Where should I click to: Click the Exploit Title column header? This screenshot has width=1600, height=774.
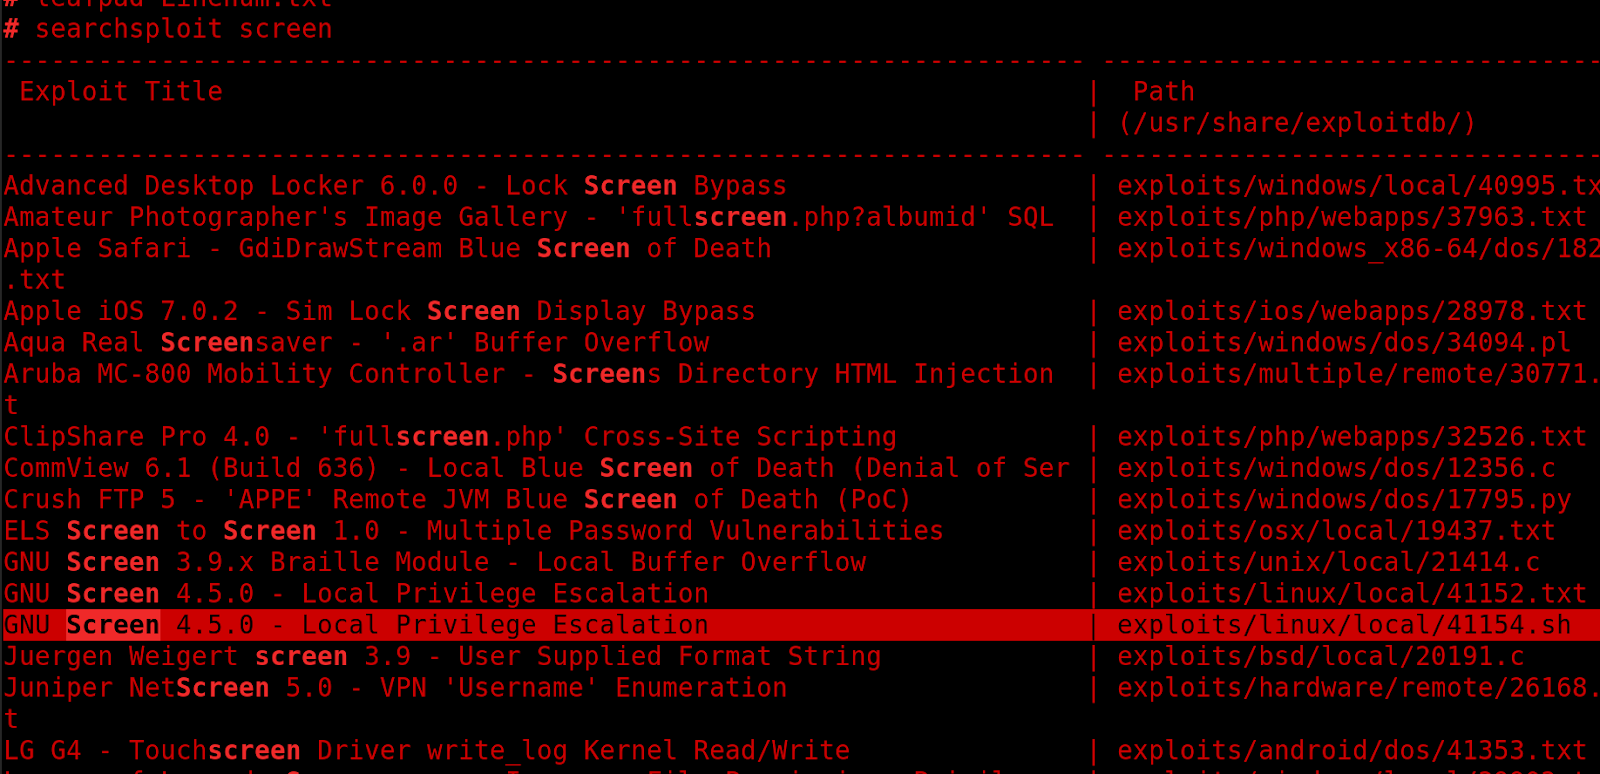pyautogui.click(x=121, y=91)
